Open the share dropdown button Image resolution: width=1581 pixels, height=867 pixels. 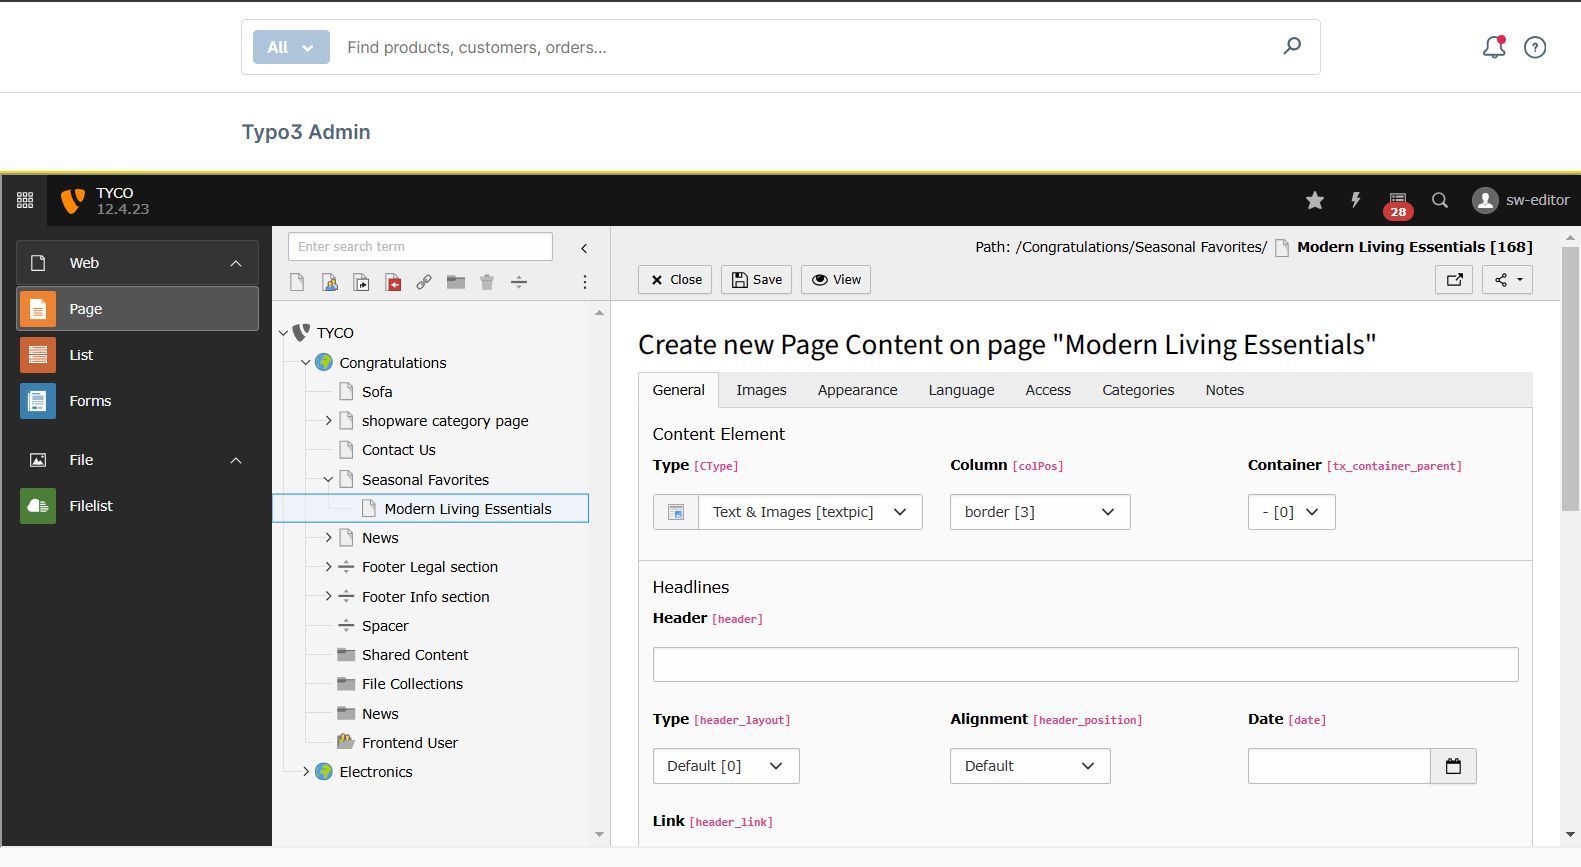[1507, 280]
